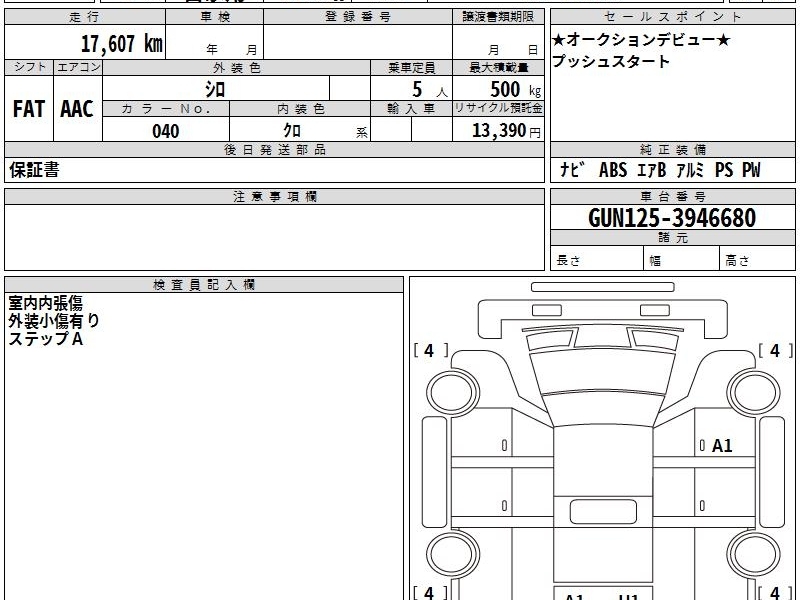Click the front-right tire rating [4]
Screen dimensions: 800x600
click(776, 351)
